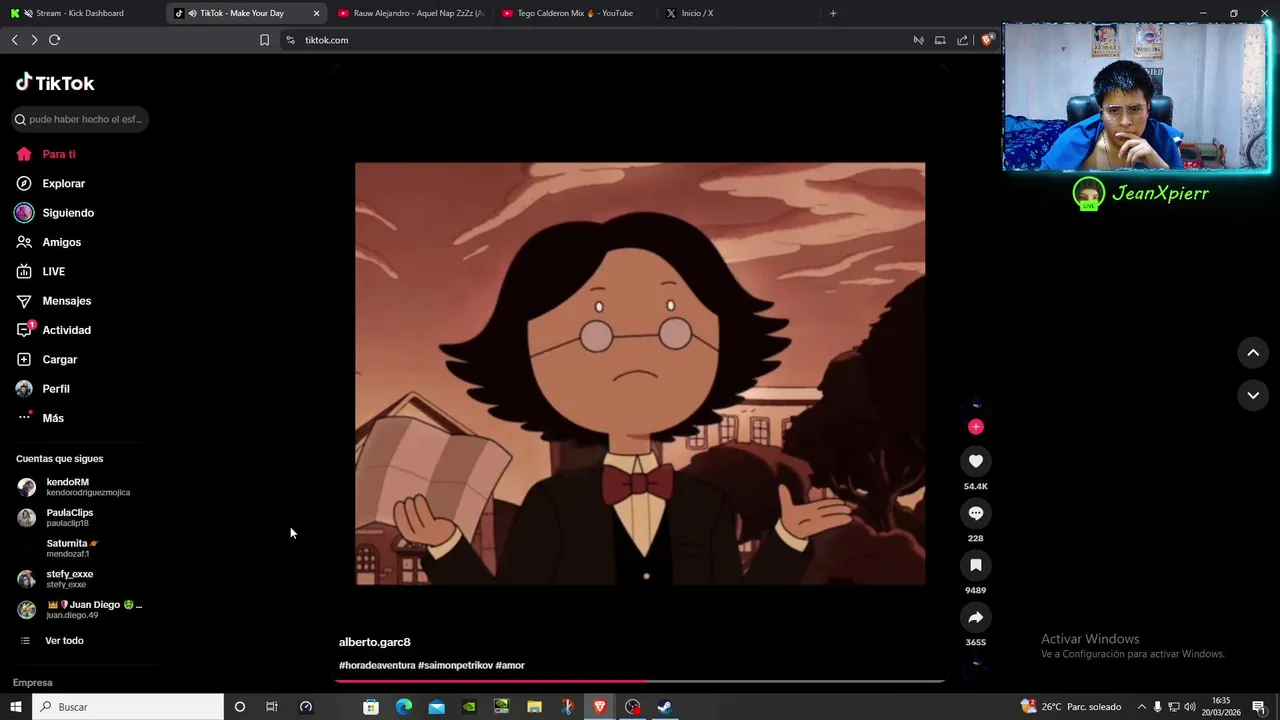Go to the previous video
The width and height of the screenshot is (1280, 720).
(1253, 353)
